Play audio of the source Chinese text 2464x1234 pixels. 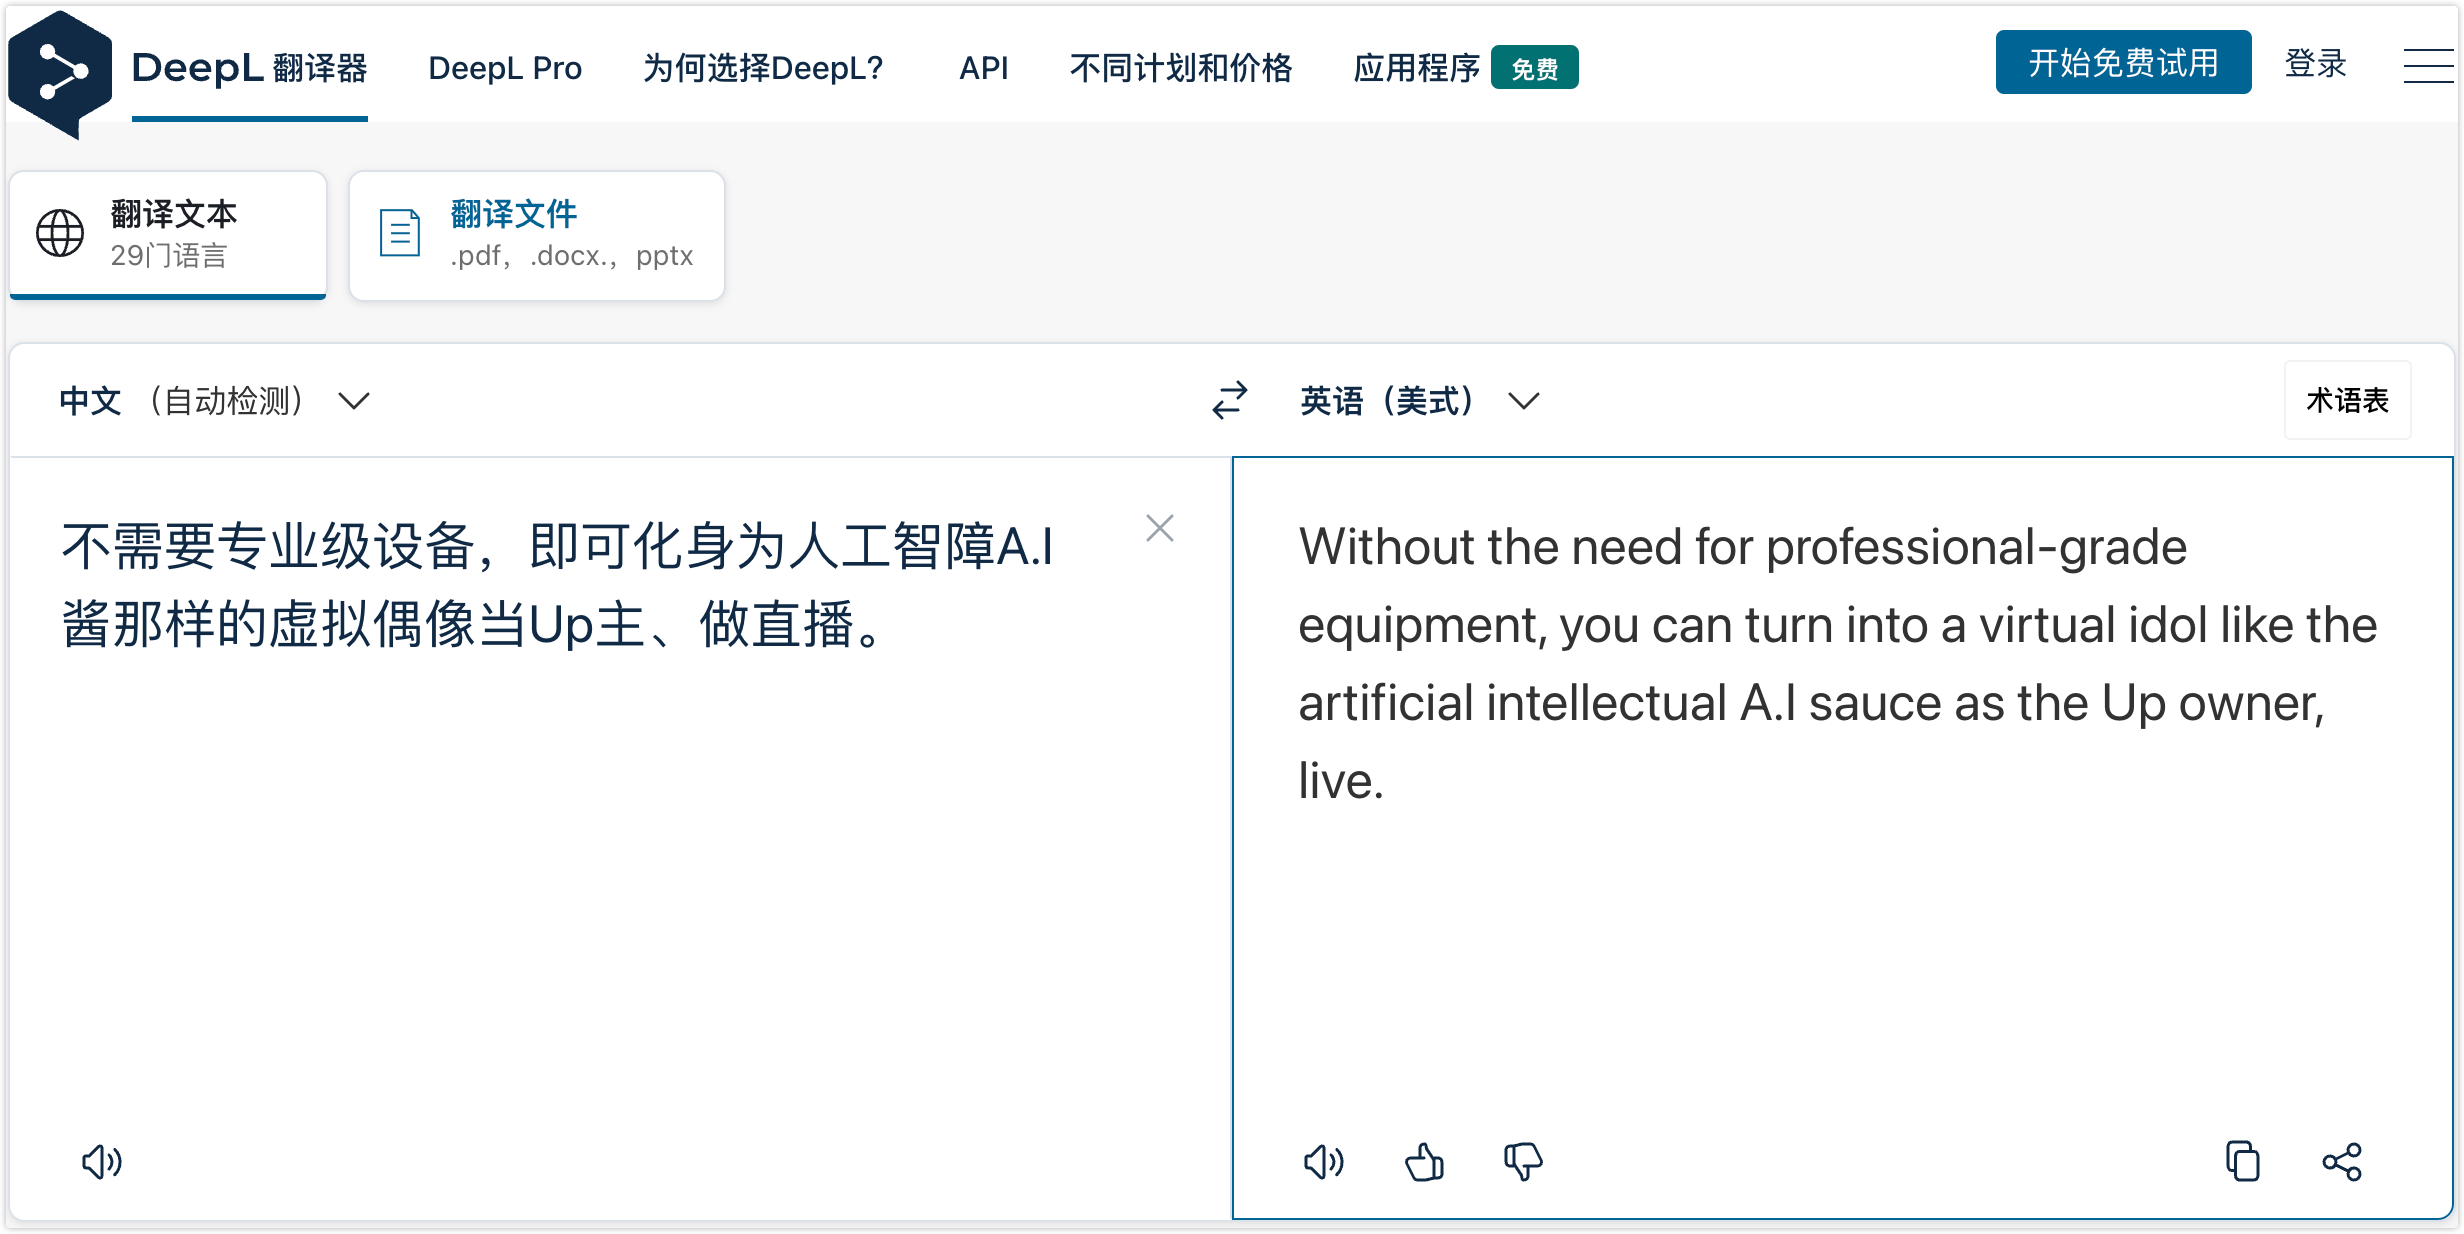coord(101,1161)
